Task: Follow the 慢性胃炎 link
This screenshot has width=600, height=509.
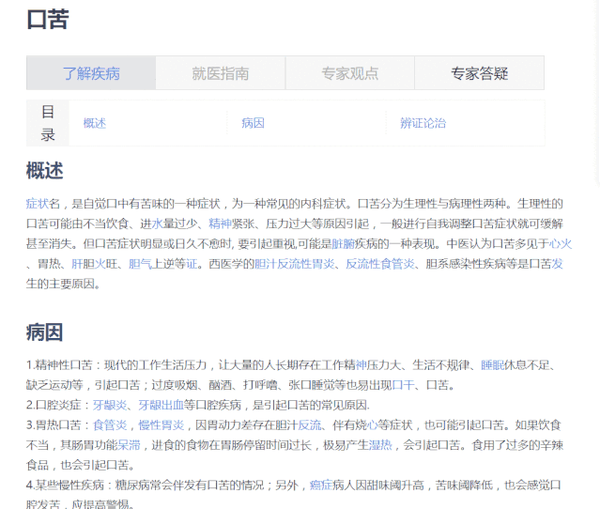Action: coord(161,425)
